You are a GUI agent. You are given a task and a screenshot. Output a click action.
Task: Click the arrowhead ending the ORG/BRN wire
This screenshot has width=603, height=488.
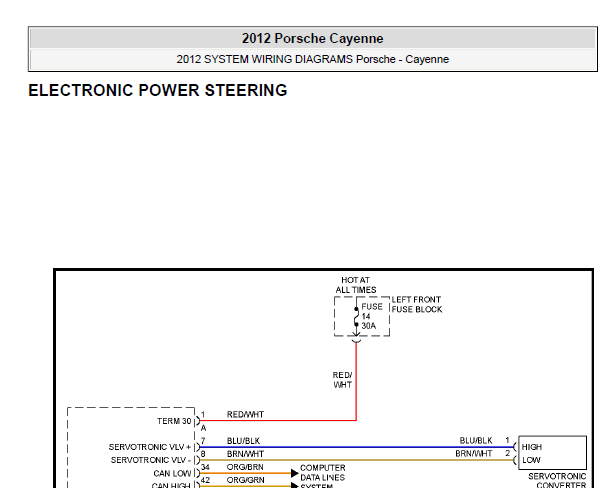click(x=295, y=473)
